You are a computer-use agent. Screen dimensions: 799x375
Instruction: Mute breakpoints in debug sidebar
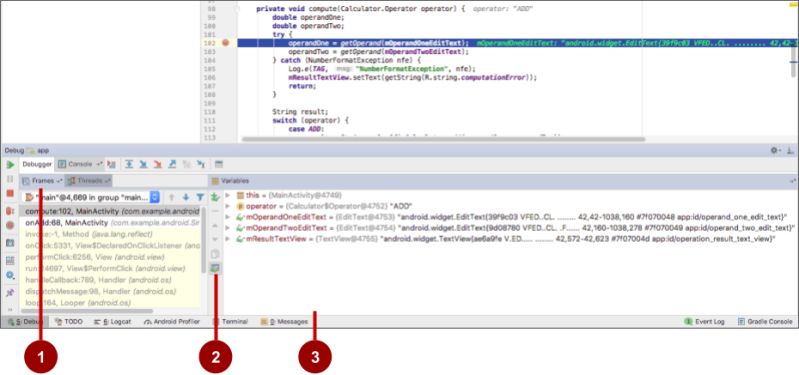click(10, 225)
